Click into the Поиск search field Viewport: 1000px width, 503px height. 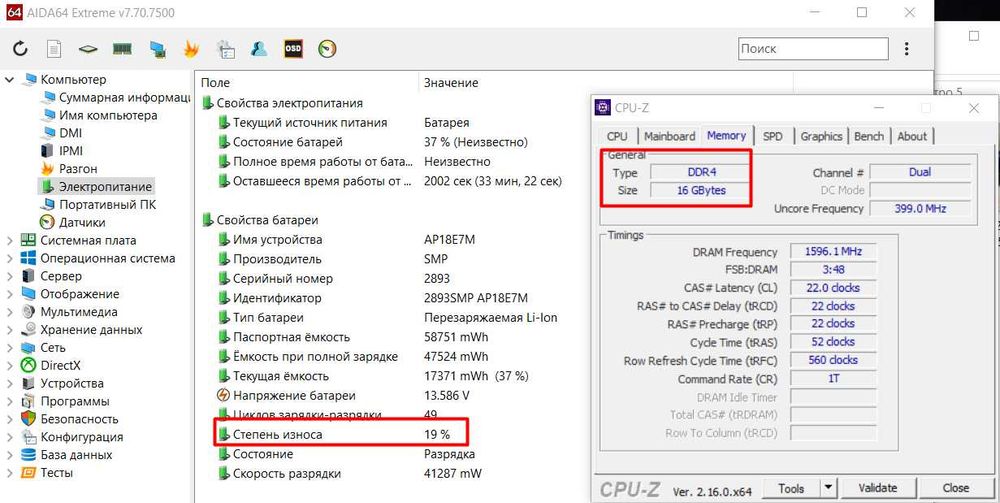click(813, 48)
